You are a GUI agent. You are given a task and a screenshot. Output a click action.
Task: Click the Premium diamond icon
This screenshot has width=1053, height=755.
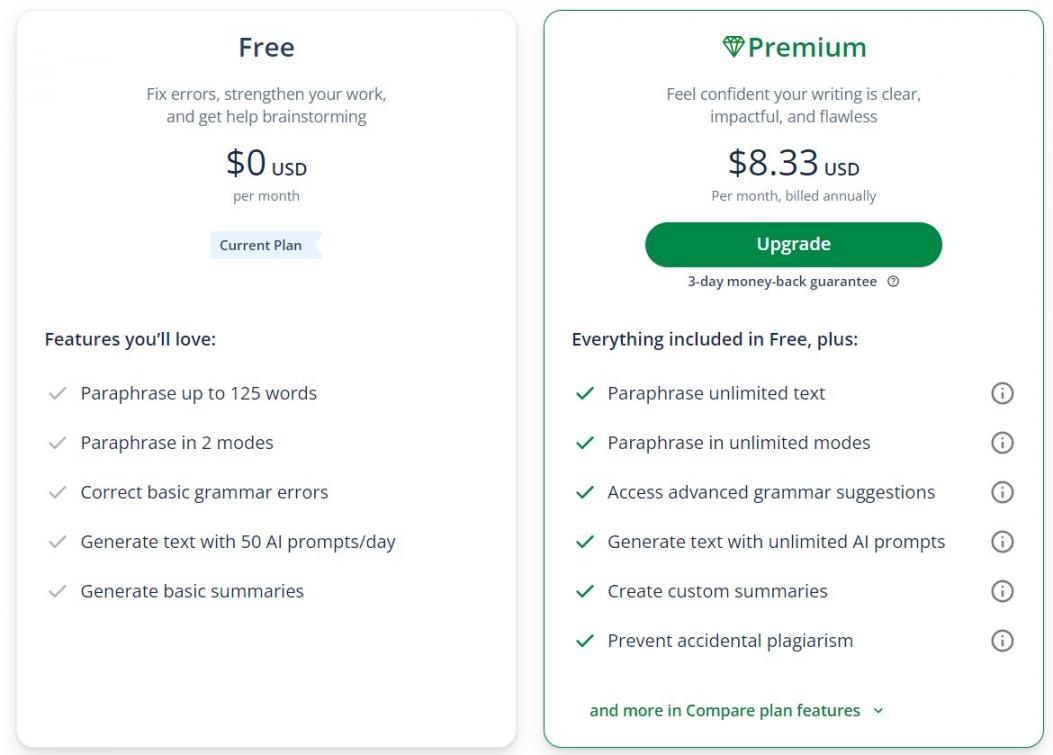tap(733, 47)
